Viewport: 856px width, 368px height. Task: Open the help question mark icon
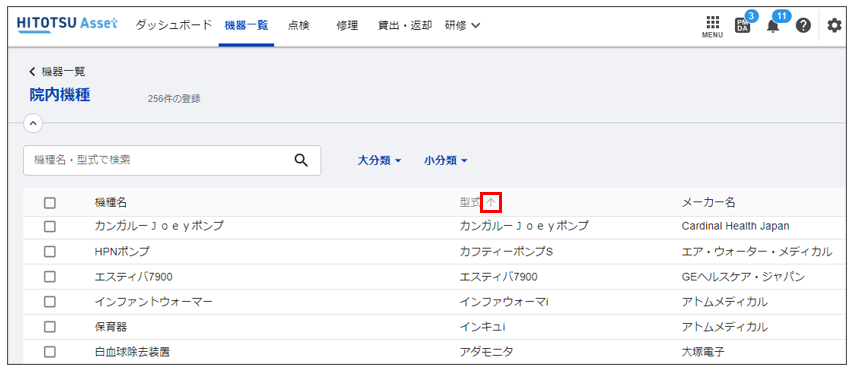[803, 26]
